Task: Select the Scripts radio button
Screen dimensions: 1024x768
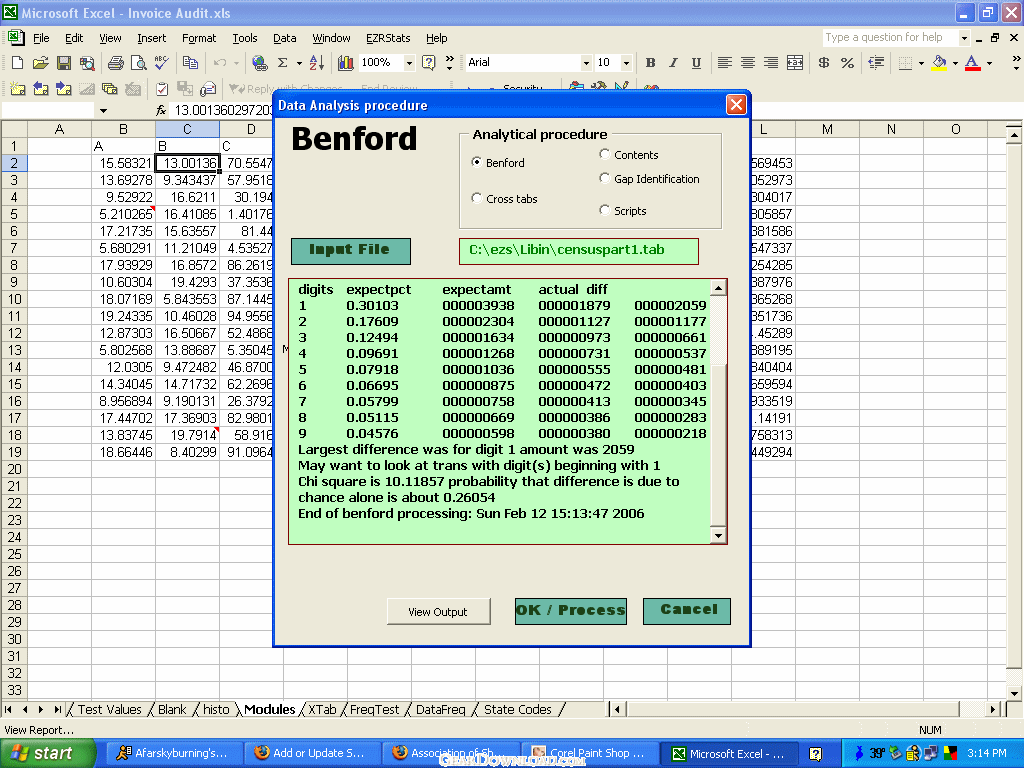Action: pos(605,210)
